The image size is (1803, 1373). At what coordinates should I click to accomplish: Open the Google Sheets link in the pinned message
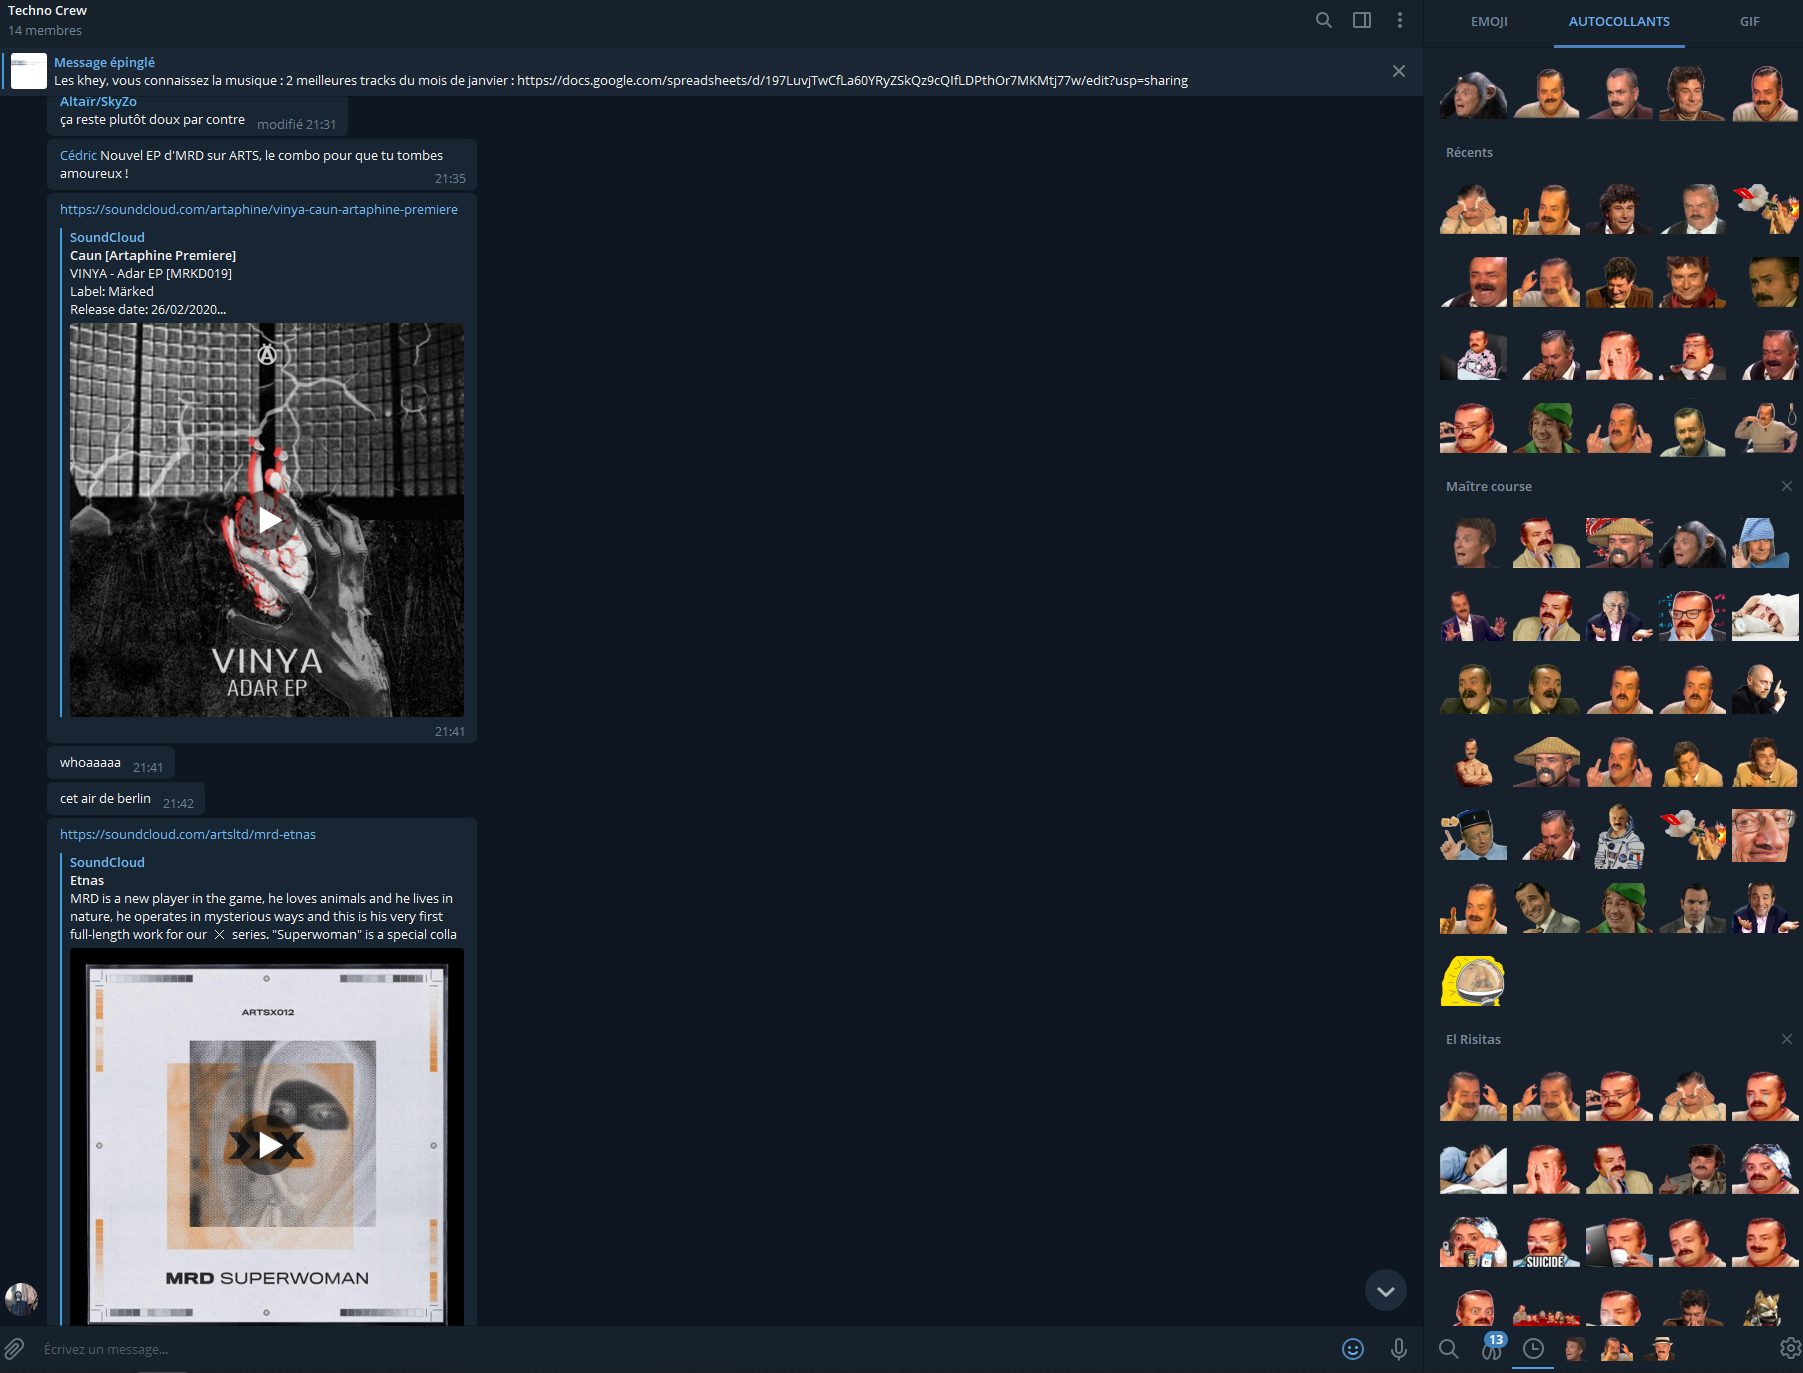(852, 80)
